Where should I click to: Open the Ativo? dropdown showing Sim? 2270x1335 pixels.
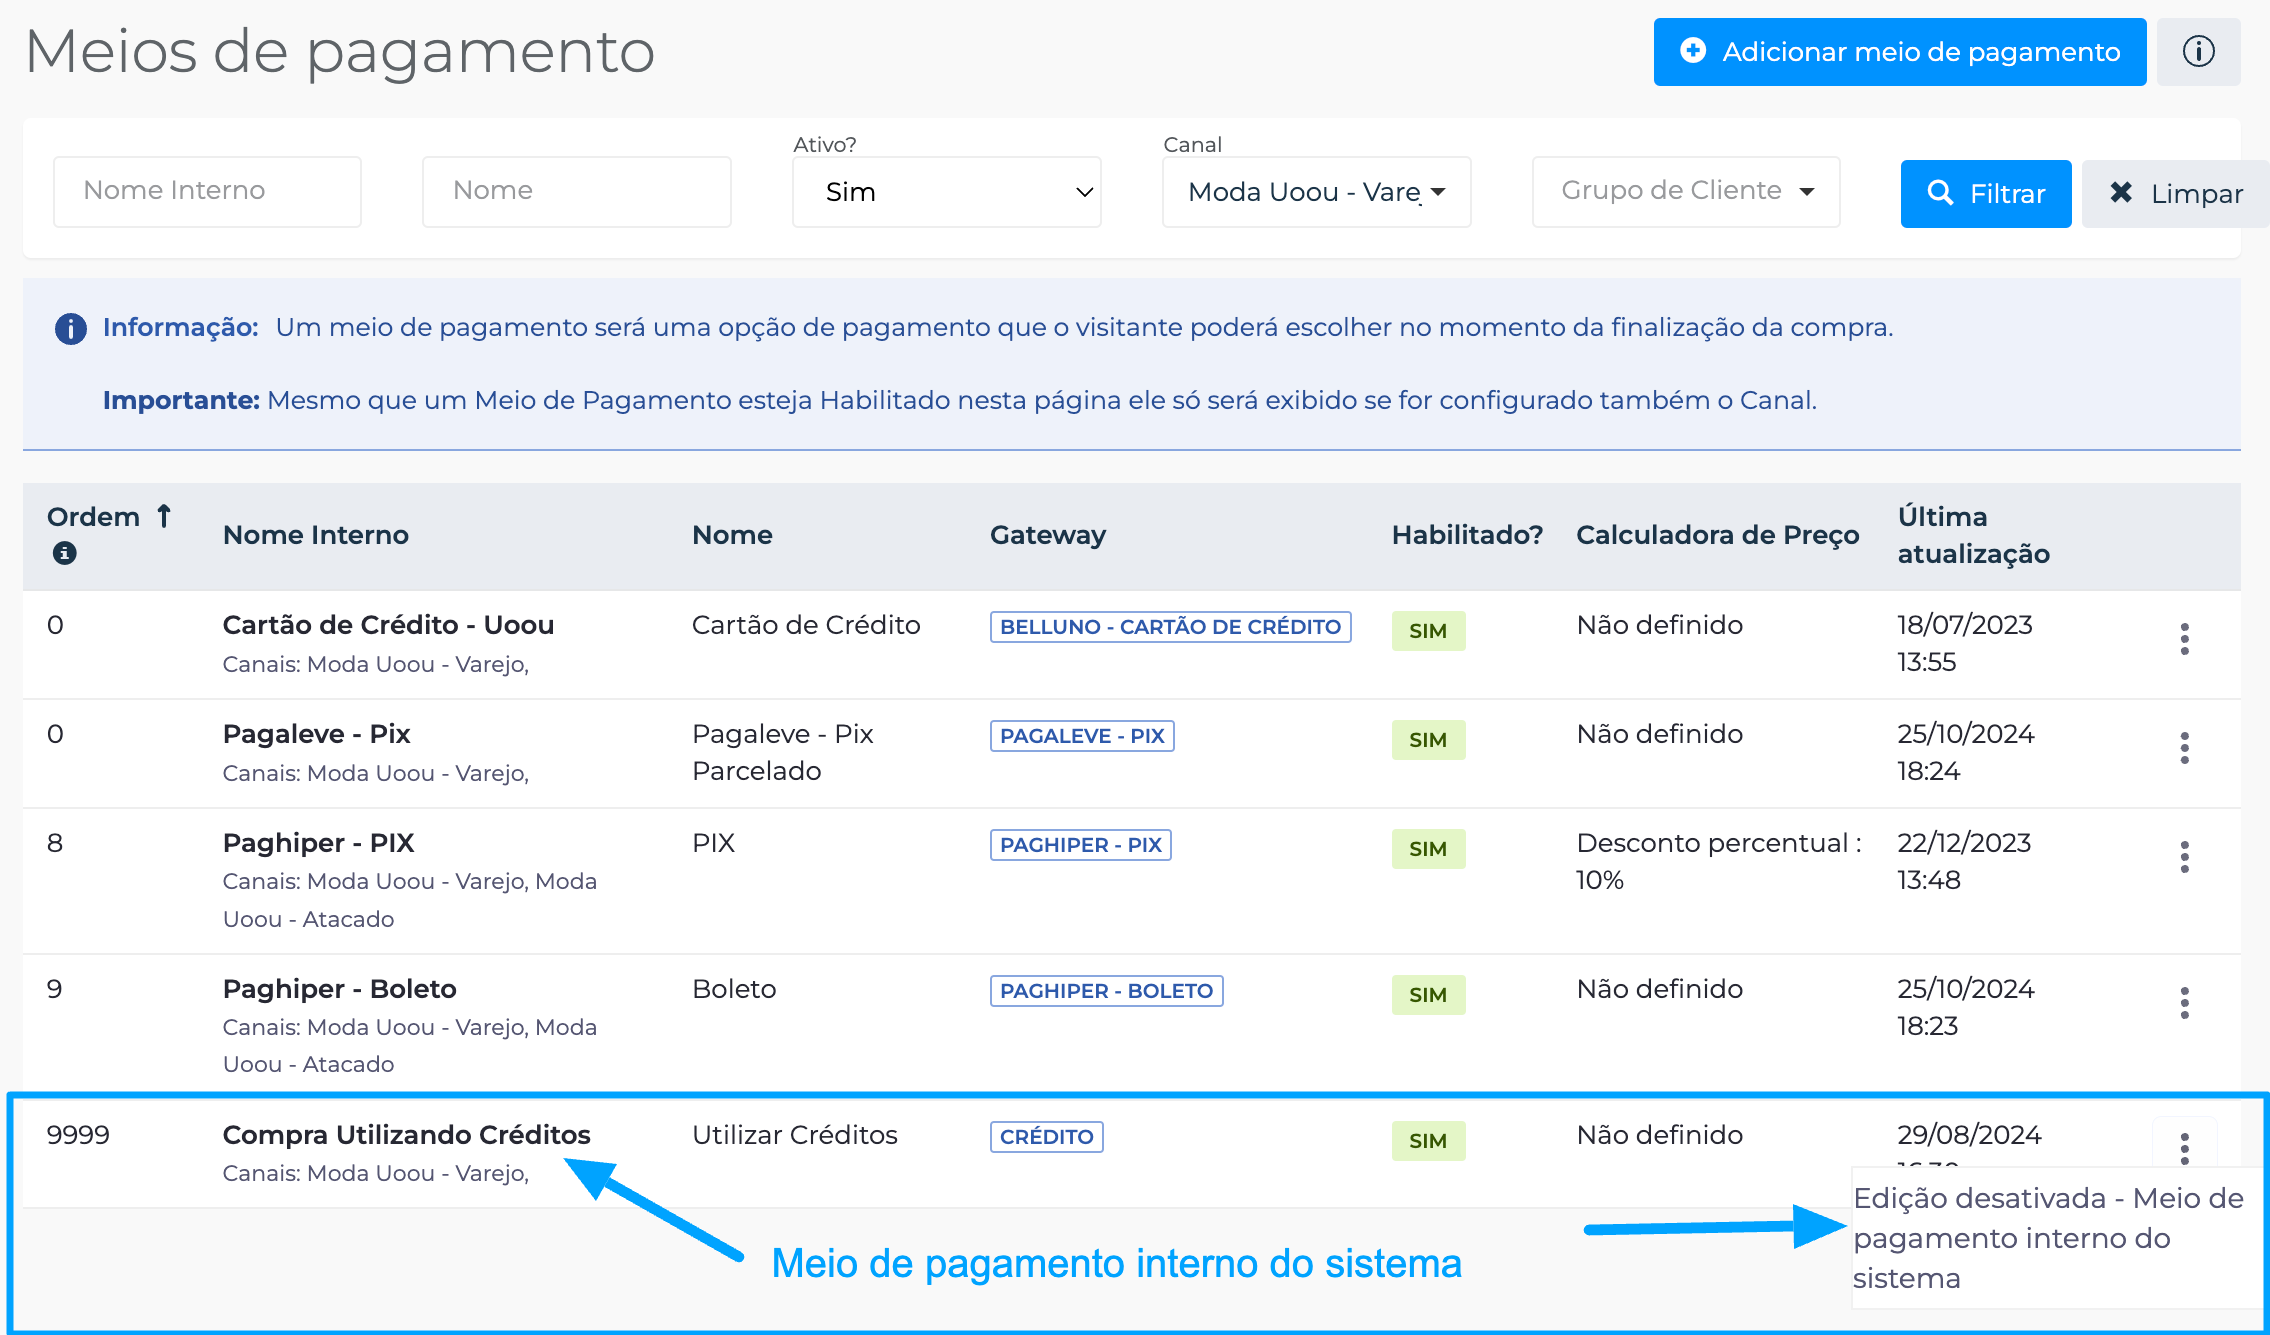tap(946, 192)
